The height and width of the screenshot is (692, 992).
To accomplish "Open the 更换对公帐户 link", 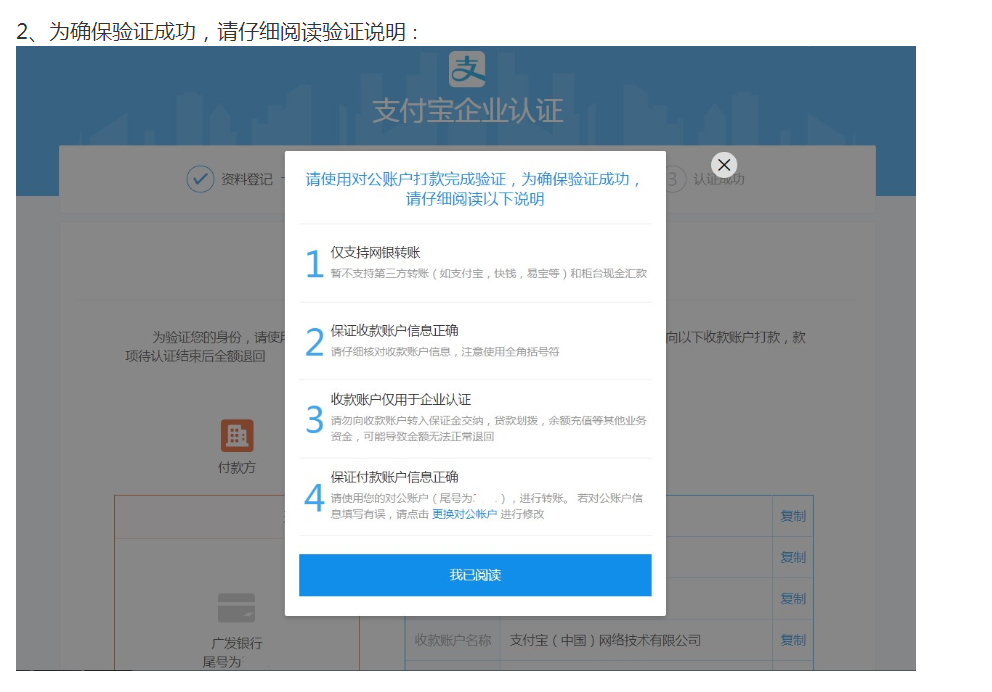I will 464,514.
